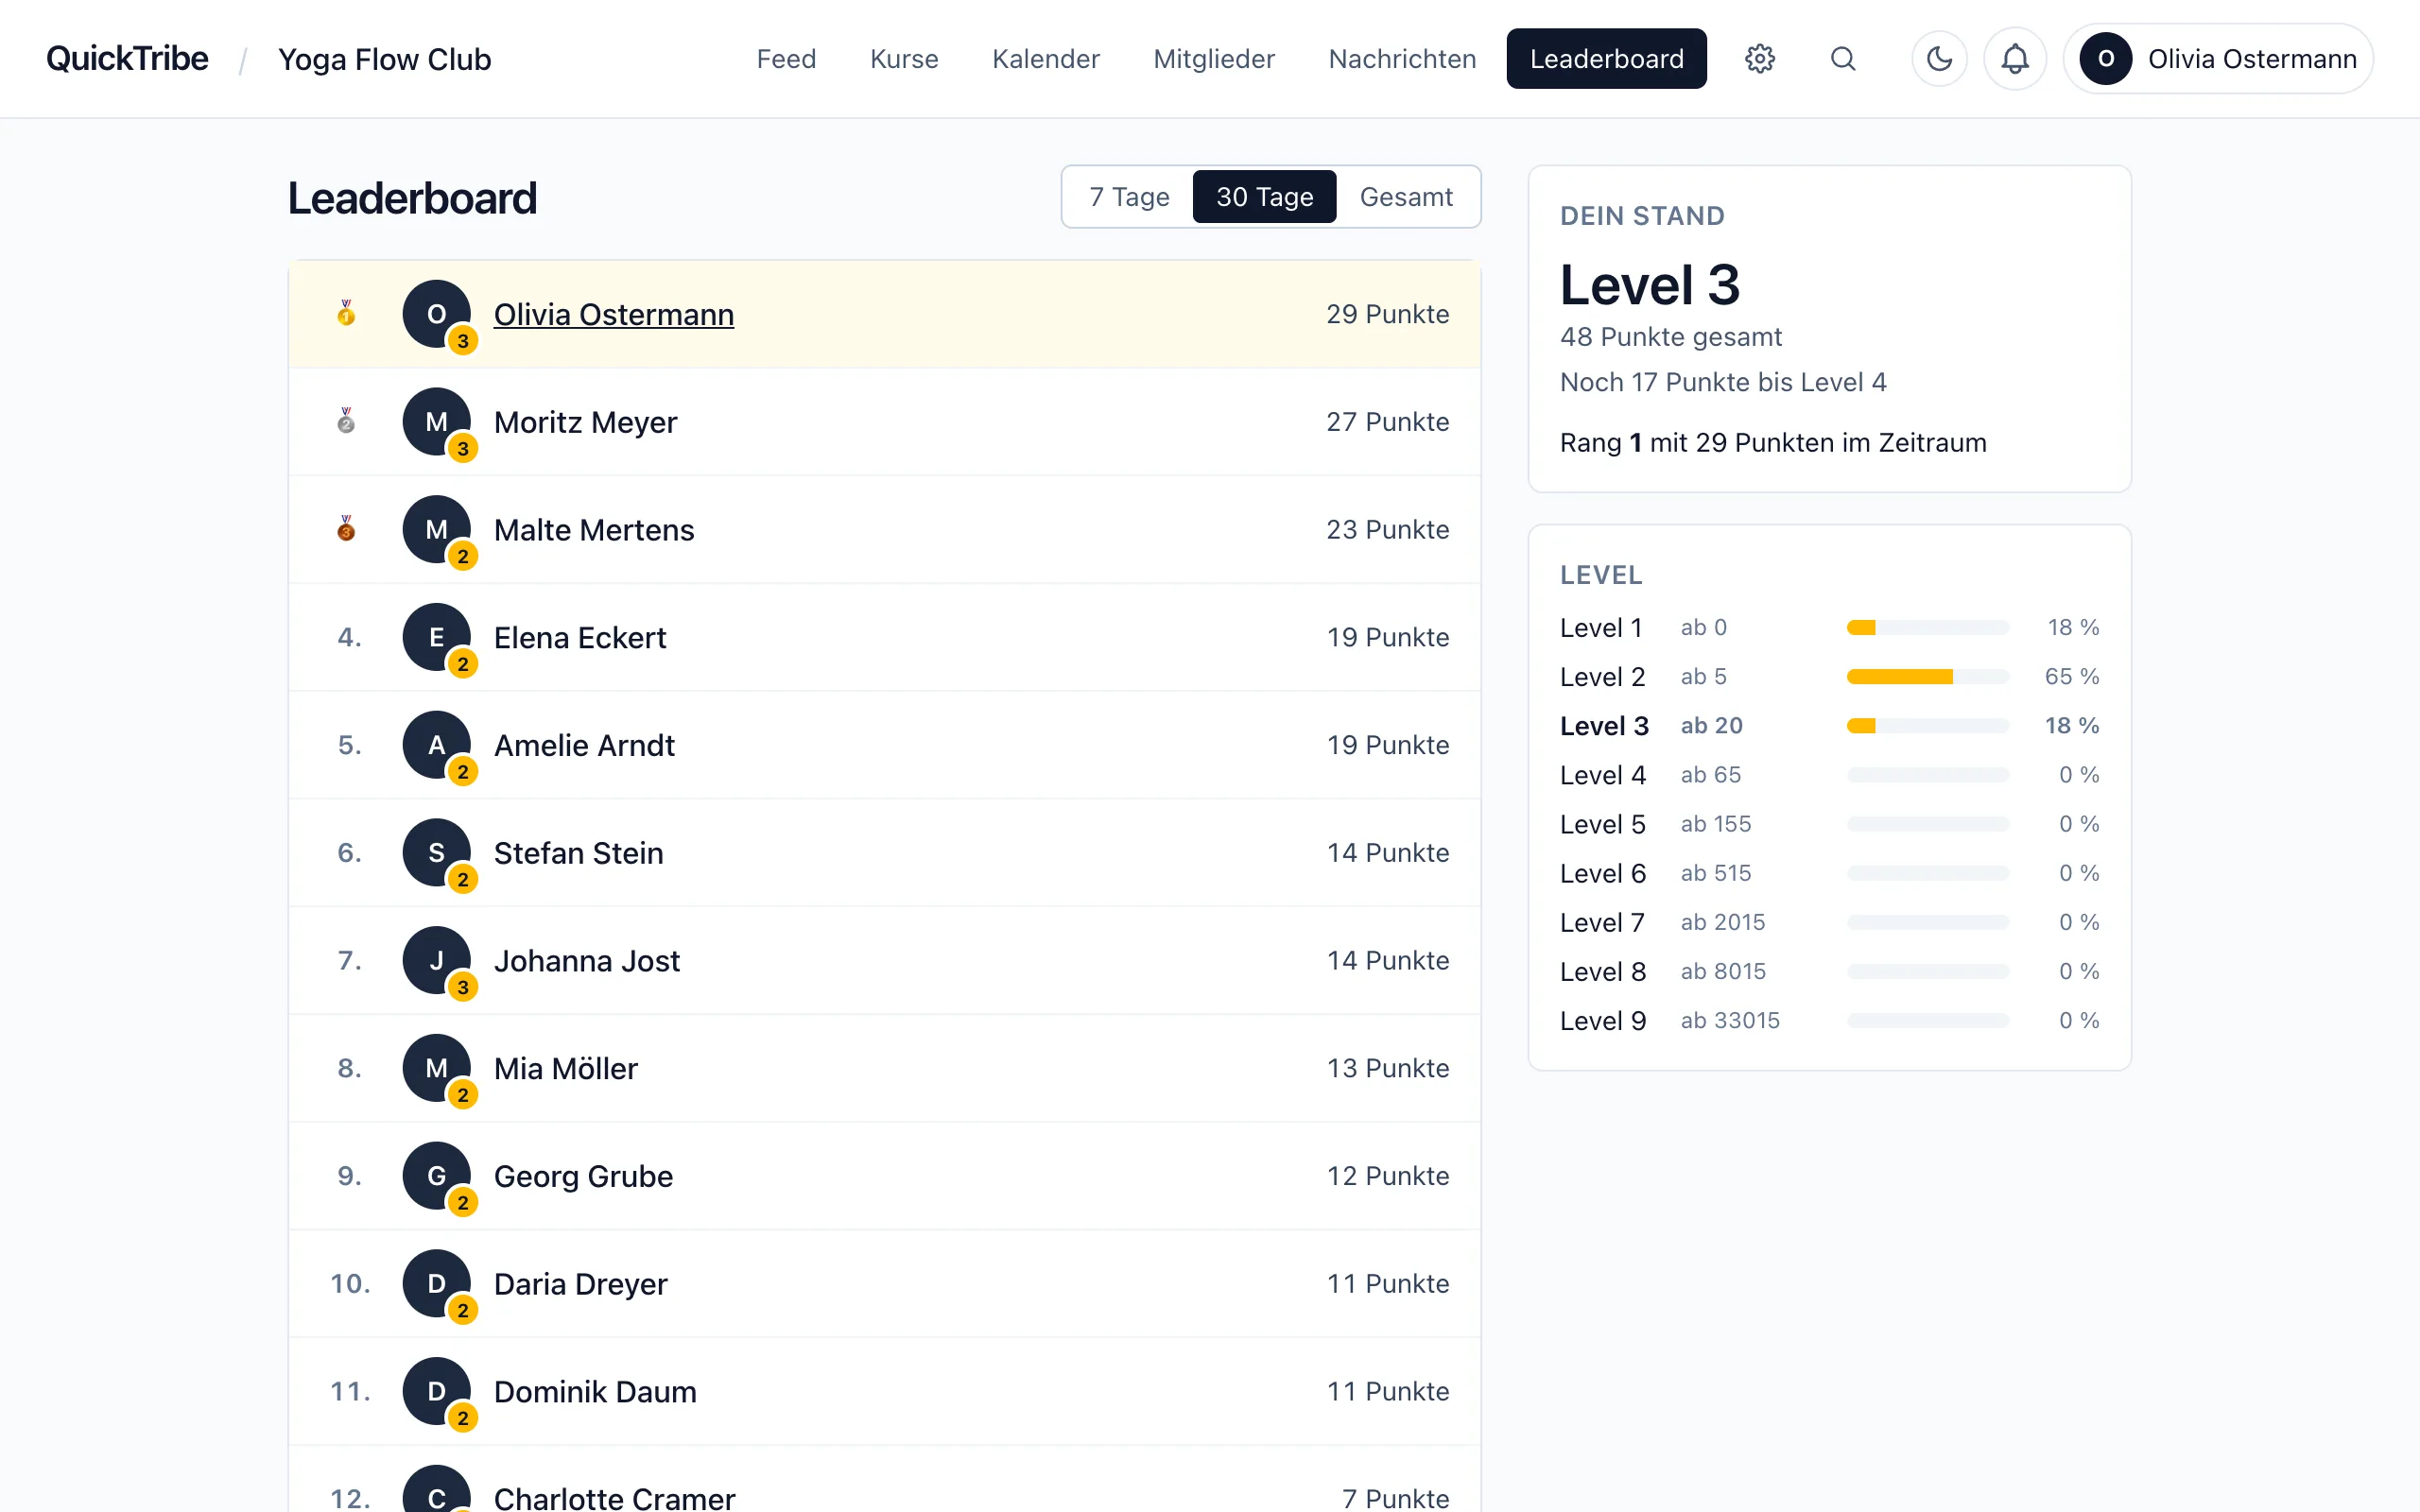2420x1512 pixels.
Task: Click '65 %' beside Level 2
Action: coord(2071,677)
